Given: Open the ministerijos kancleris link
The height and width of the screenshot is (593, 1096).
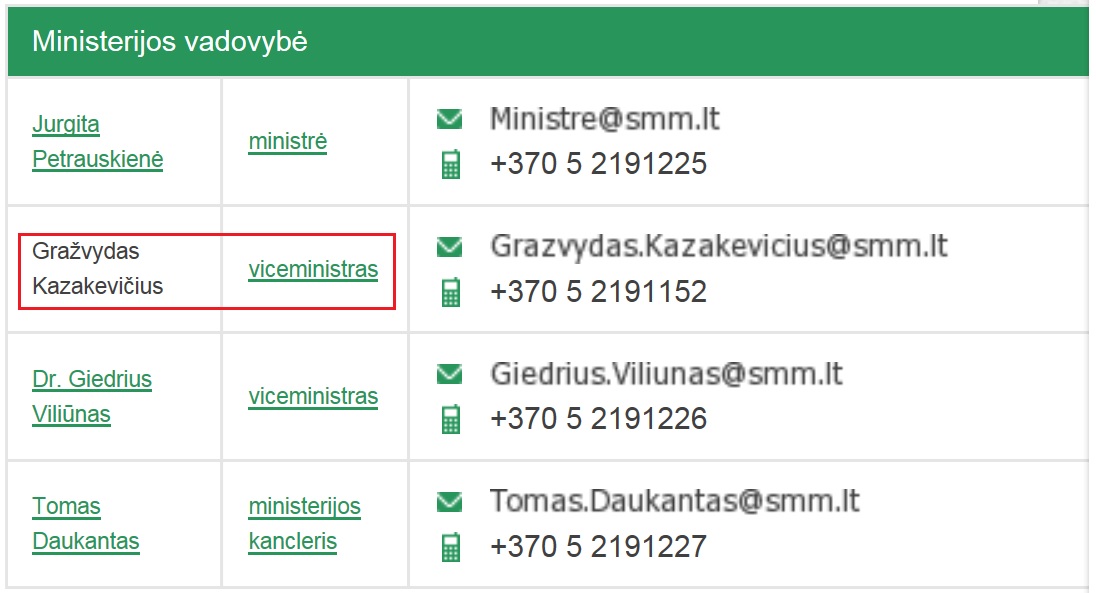Looking at the screenshot, I should 304,524.
